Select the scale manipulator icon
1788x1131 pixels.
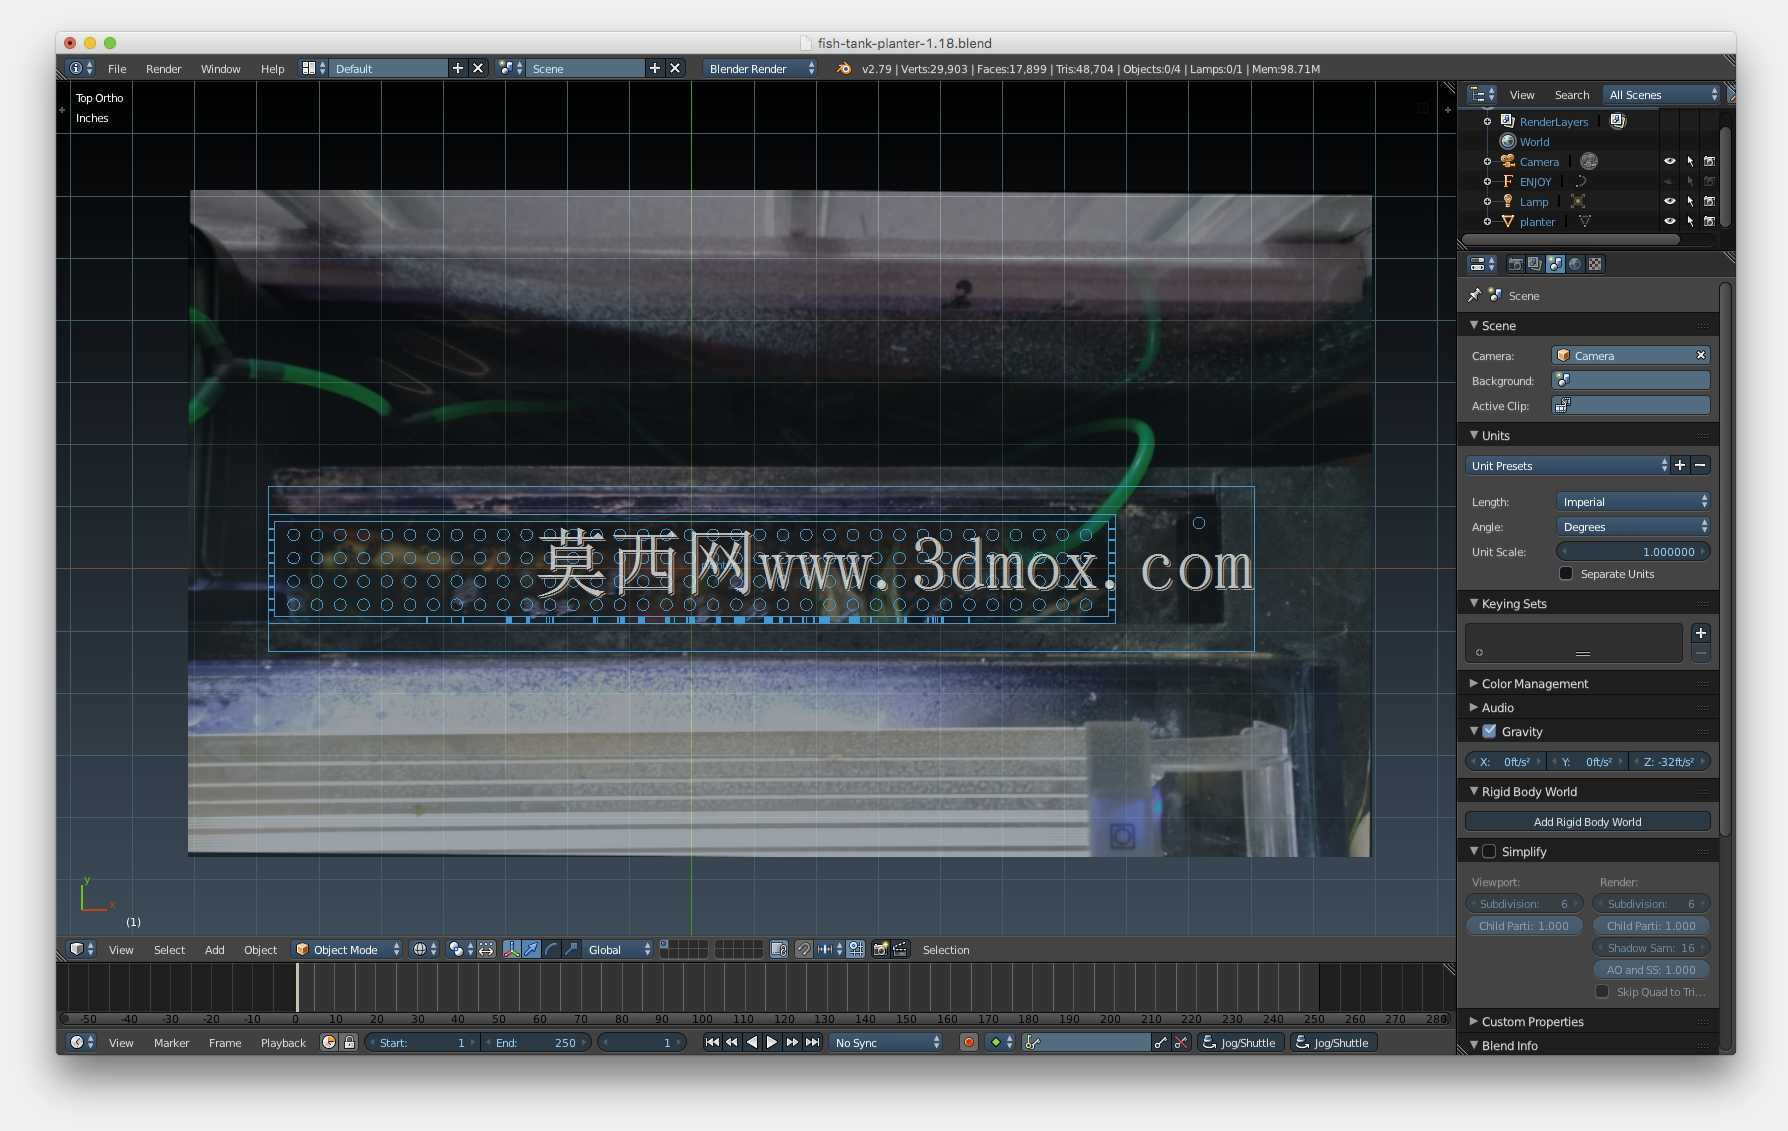tap(570, 949)
